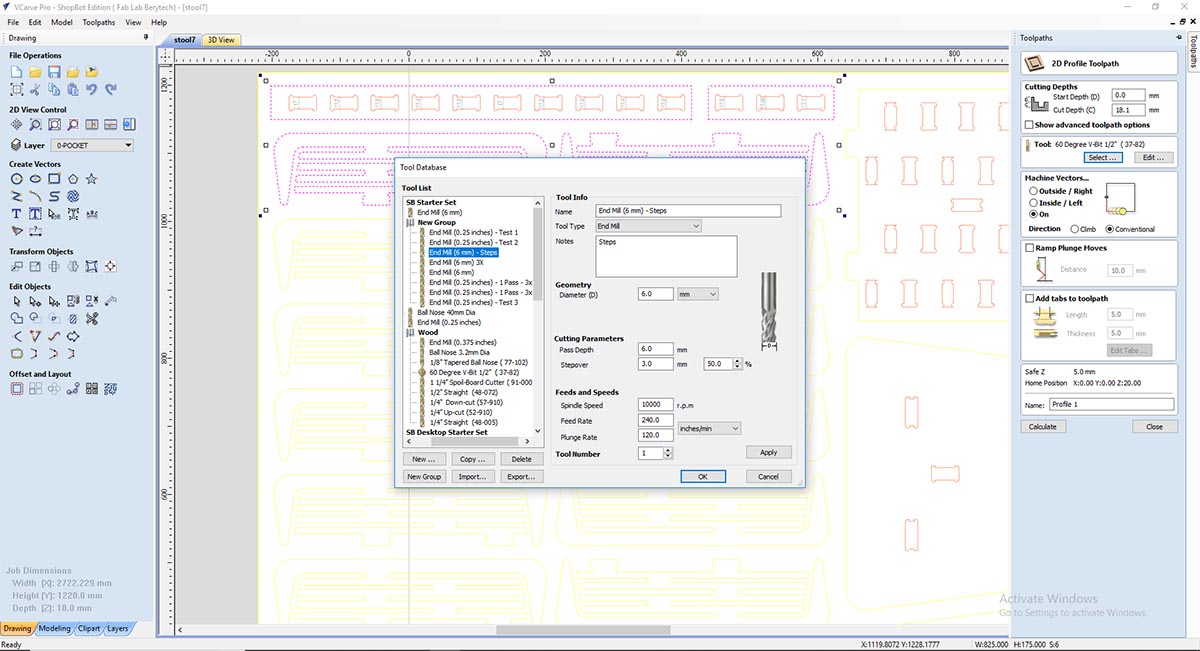Click the pin icon on the Drawing panel

tap(146, 37)
